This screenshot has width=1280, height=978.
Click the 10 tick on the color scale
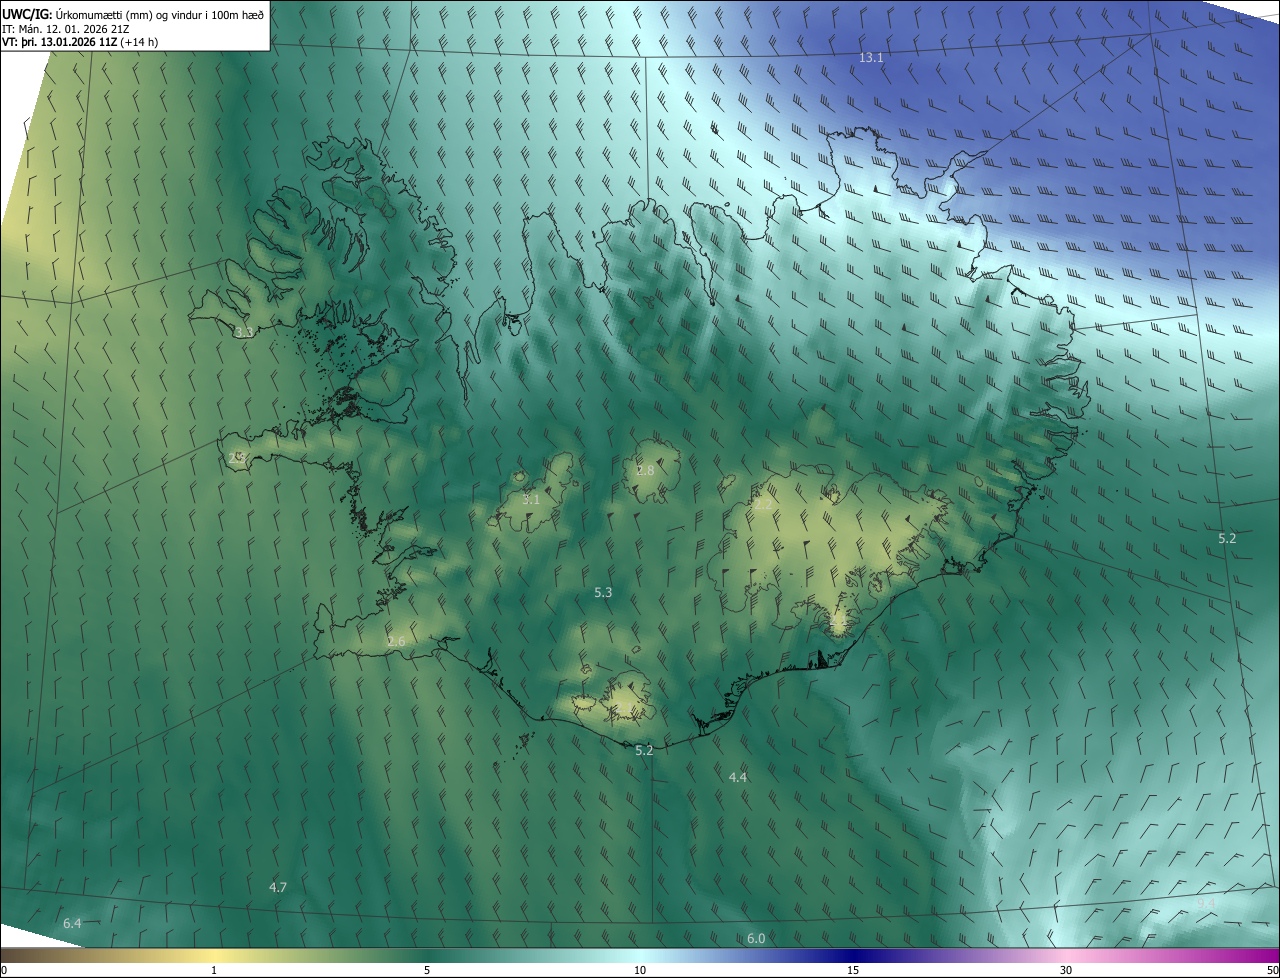coord(640,970)
